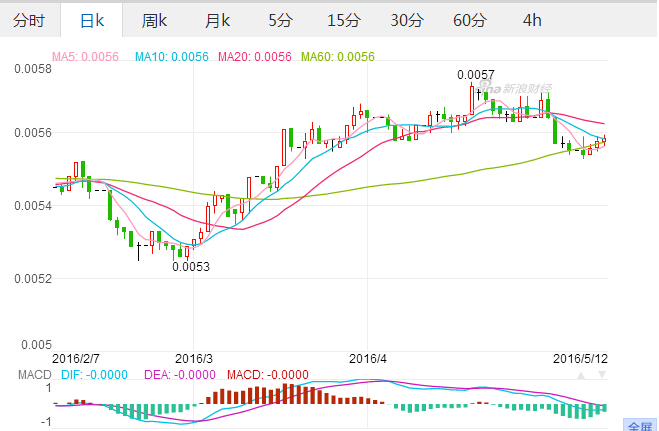Click the up triangle indicator arrow
This screenshot has height=431, width=659.
coord(583,374)
